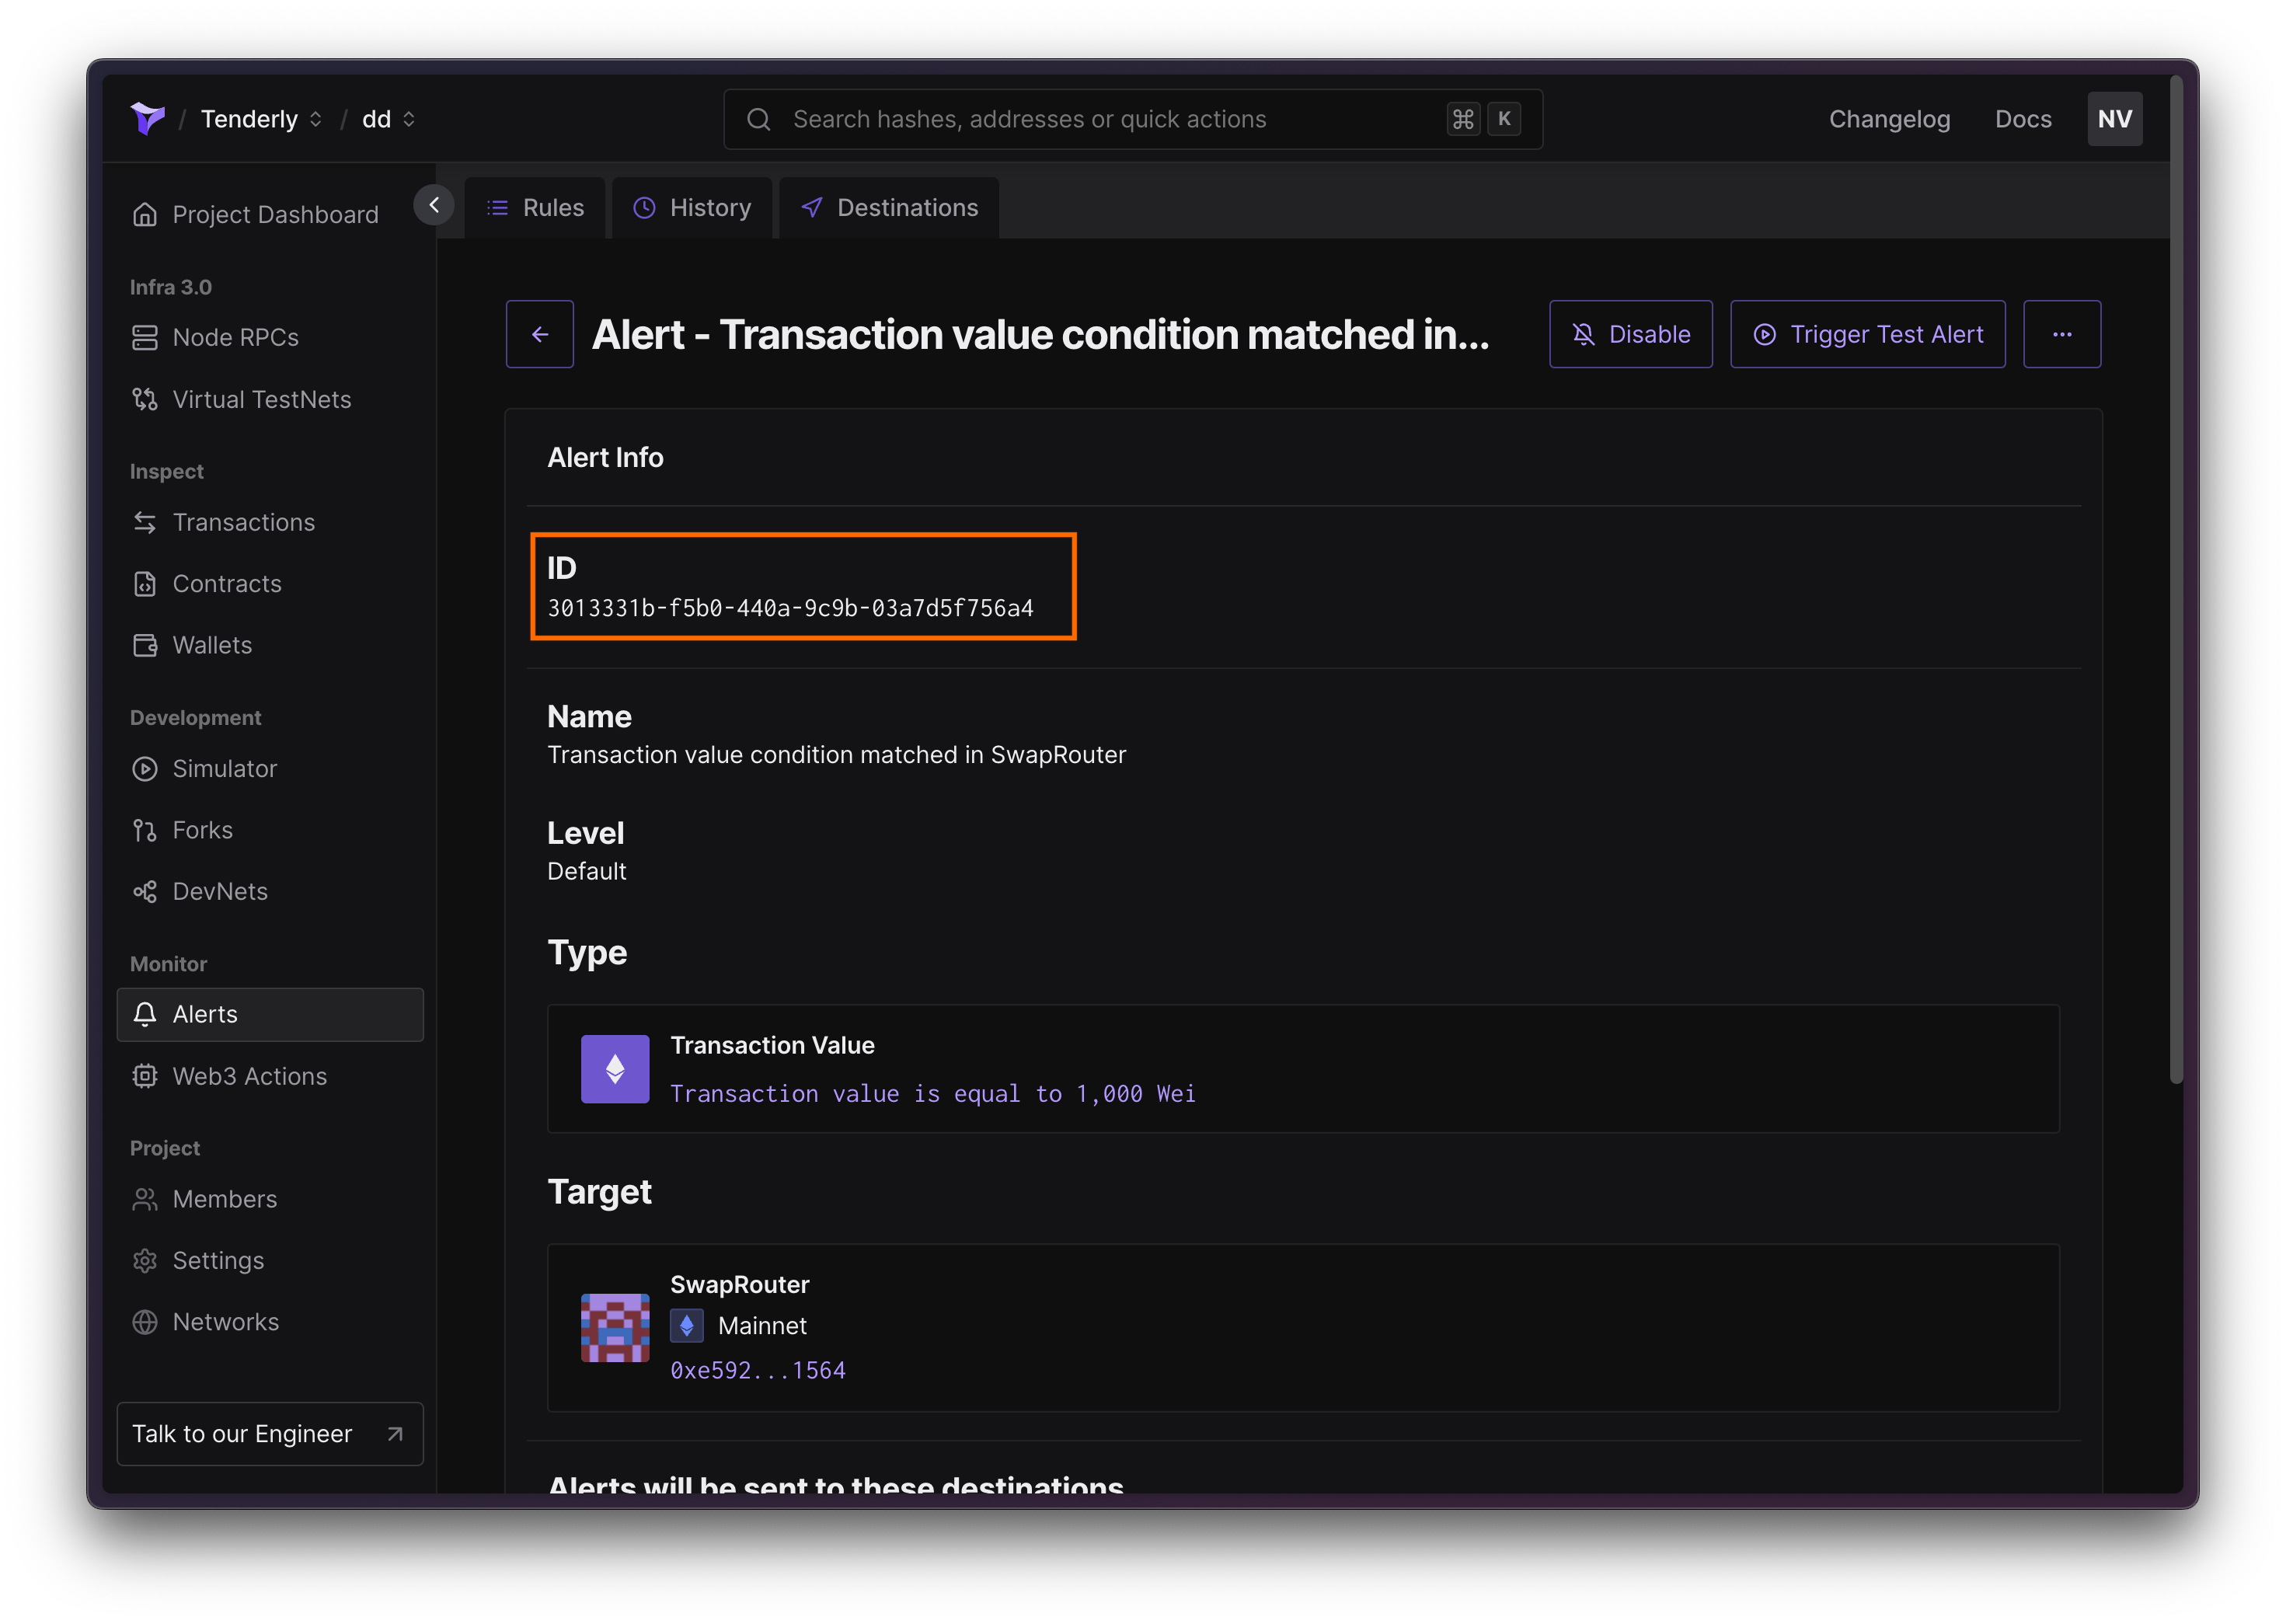This screenshot has height=1624, width=2286.
Task: Click the command key shortcut badge
Action: pyautogui.click(x=1463, y=119)
